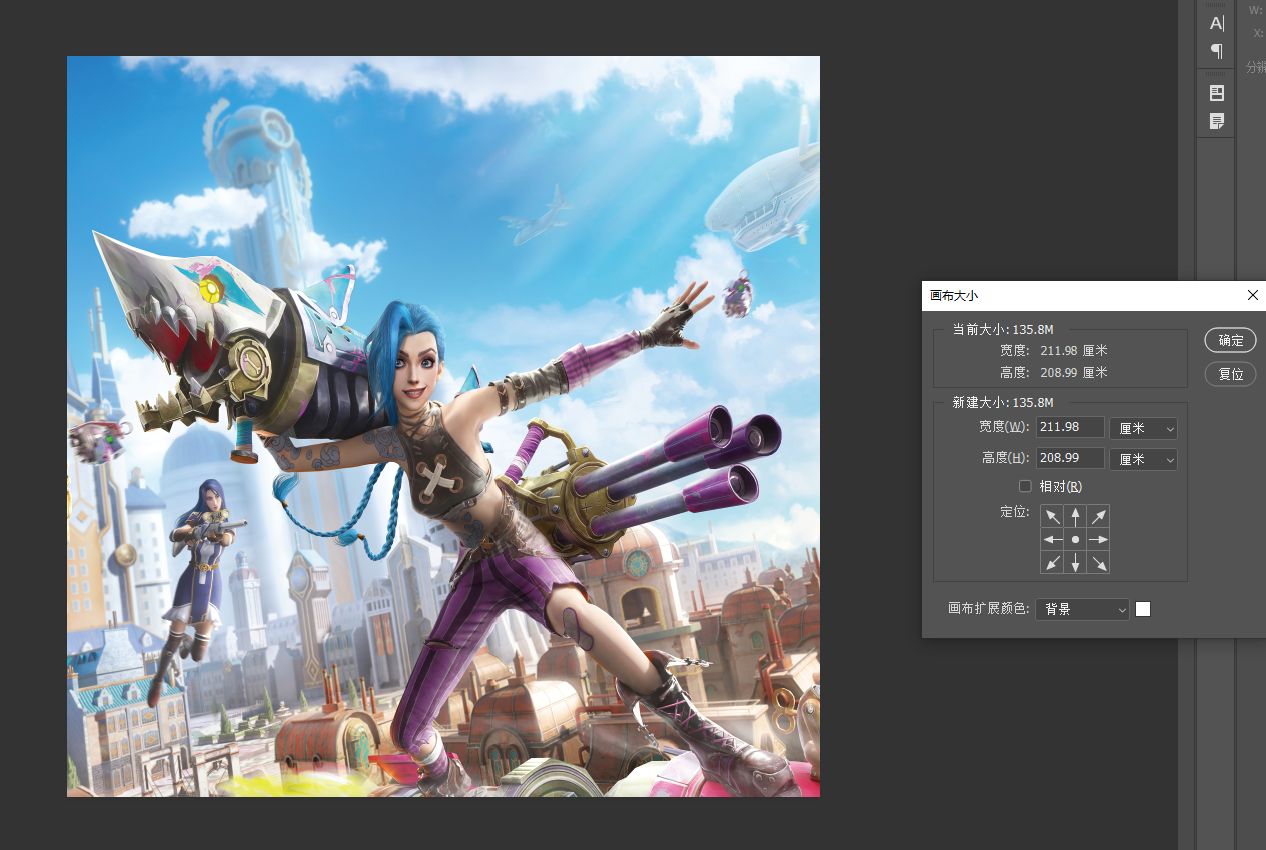Set anchor to bottom-right arrow
This screenshot has width=1266, height=850.
(x=1098, y=562)
